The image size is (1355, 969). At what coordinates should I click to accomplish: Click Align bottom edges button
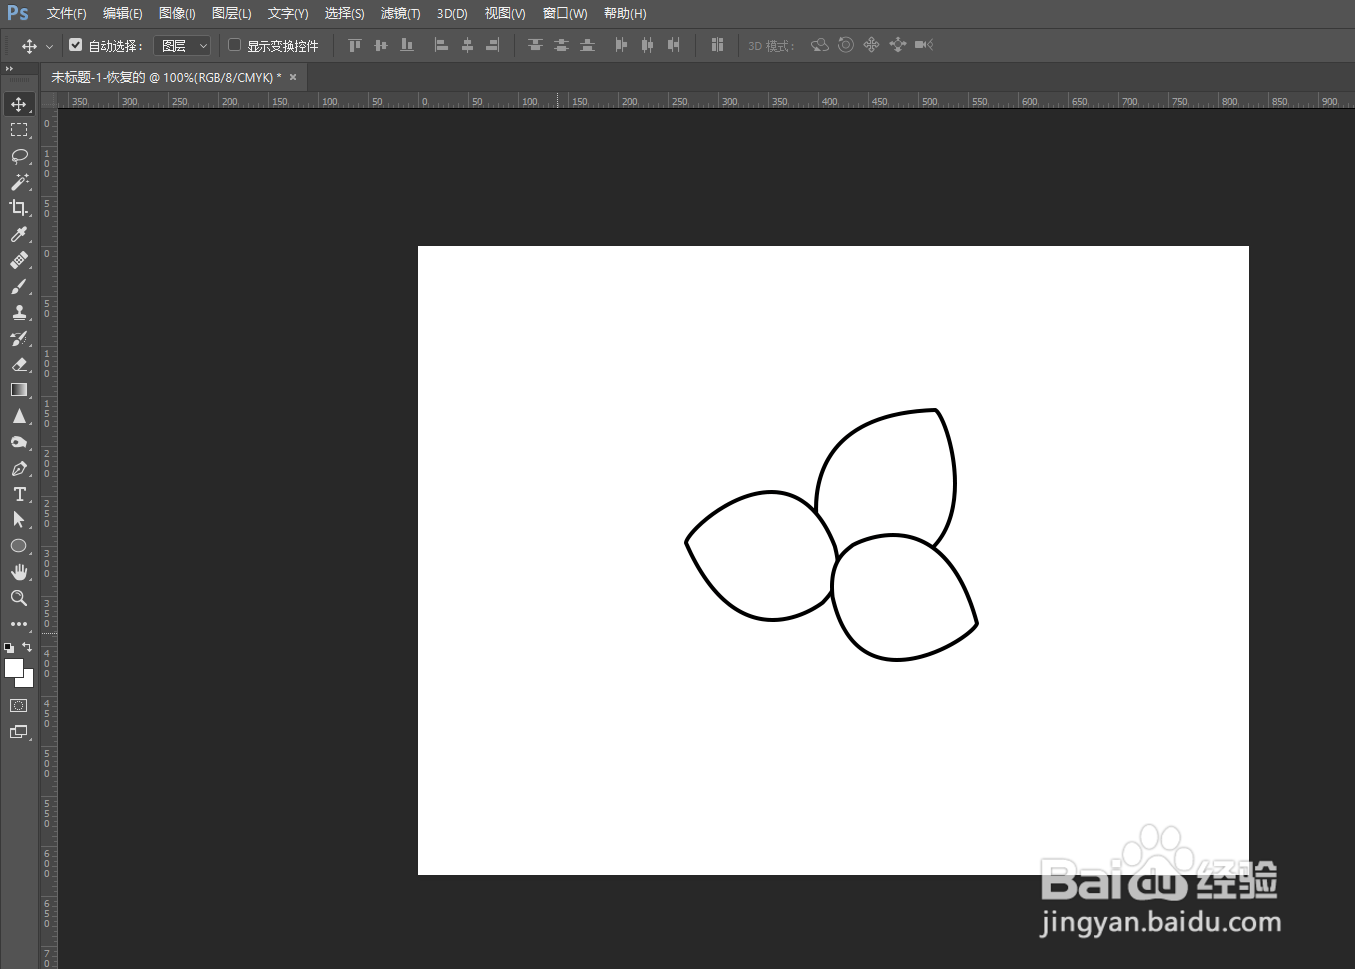point(406,45)
